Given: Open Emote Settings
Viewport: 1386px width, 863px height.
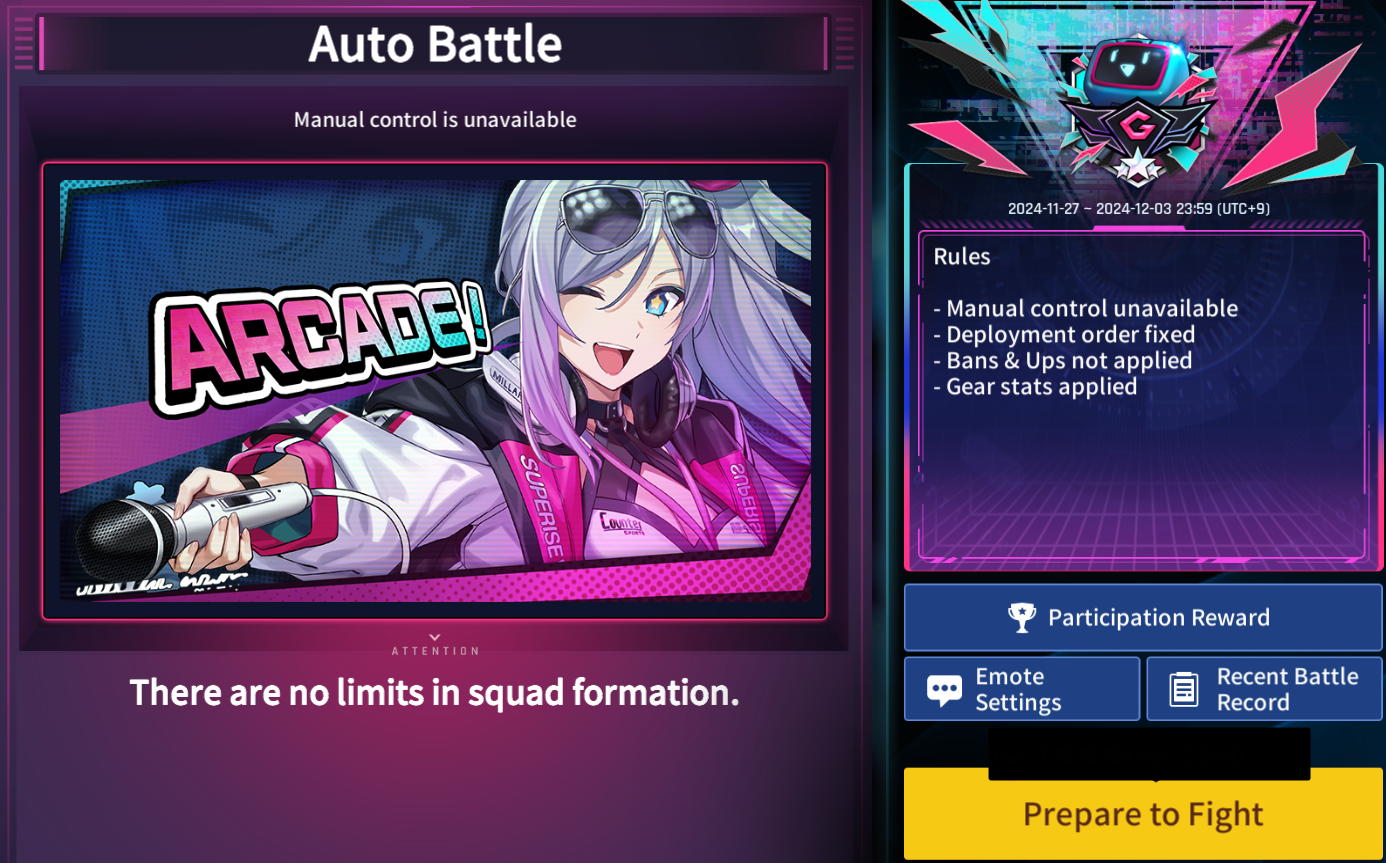Looking at the screenshot, I should point(1022,689).
